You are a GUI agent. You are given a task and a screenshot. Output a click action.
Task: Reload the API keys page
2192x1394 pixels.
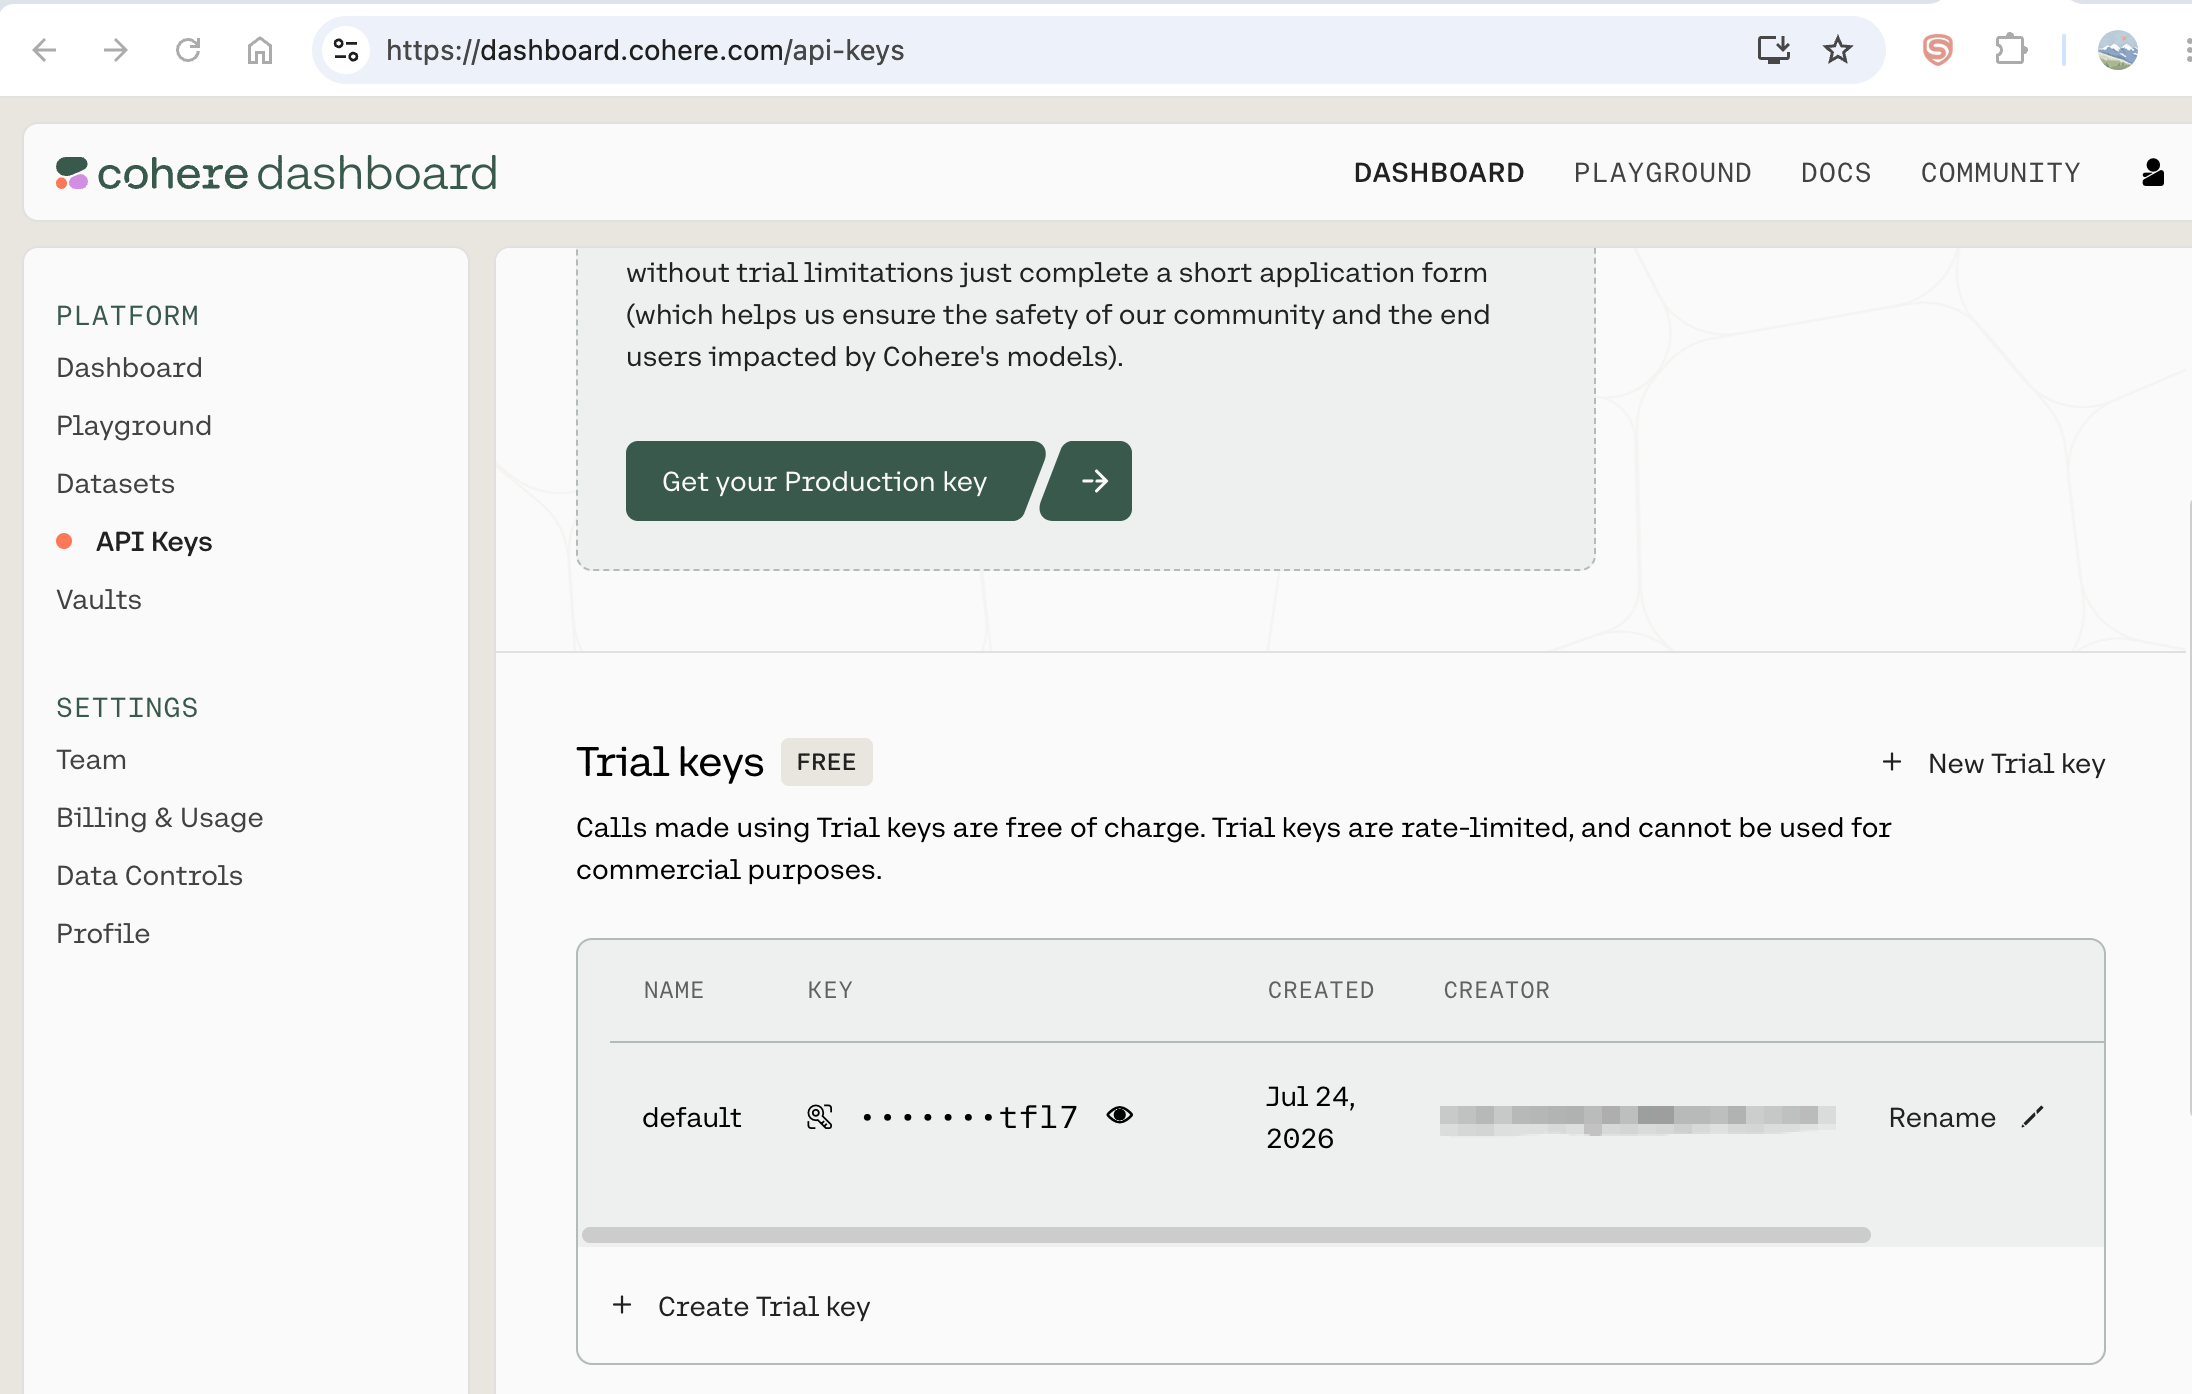tap(188, 50)
